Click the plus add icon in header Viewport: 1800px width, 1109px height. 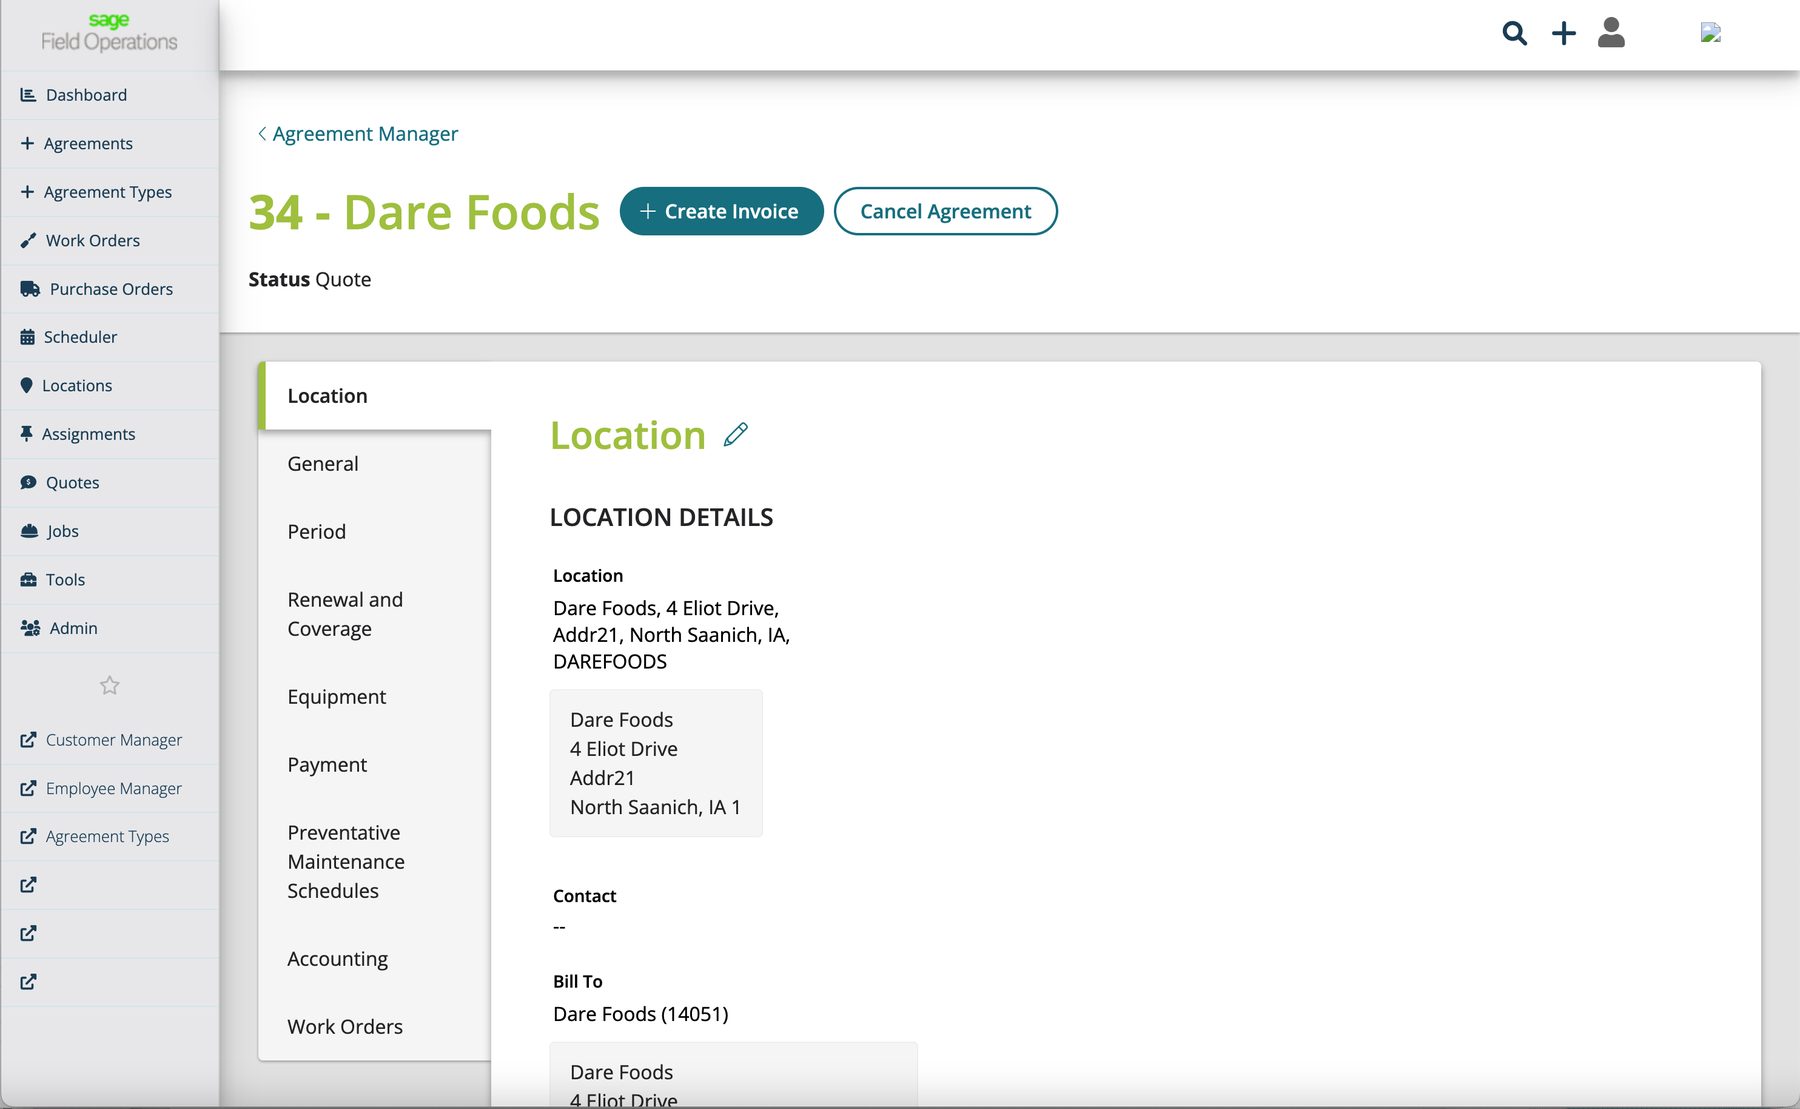[x=1564, y=34]
